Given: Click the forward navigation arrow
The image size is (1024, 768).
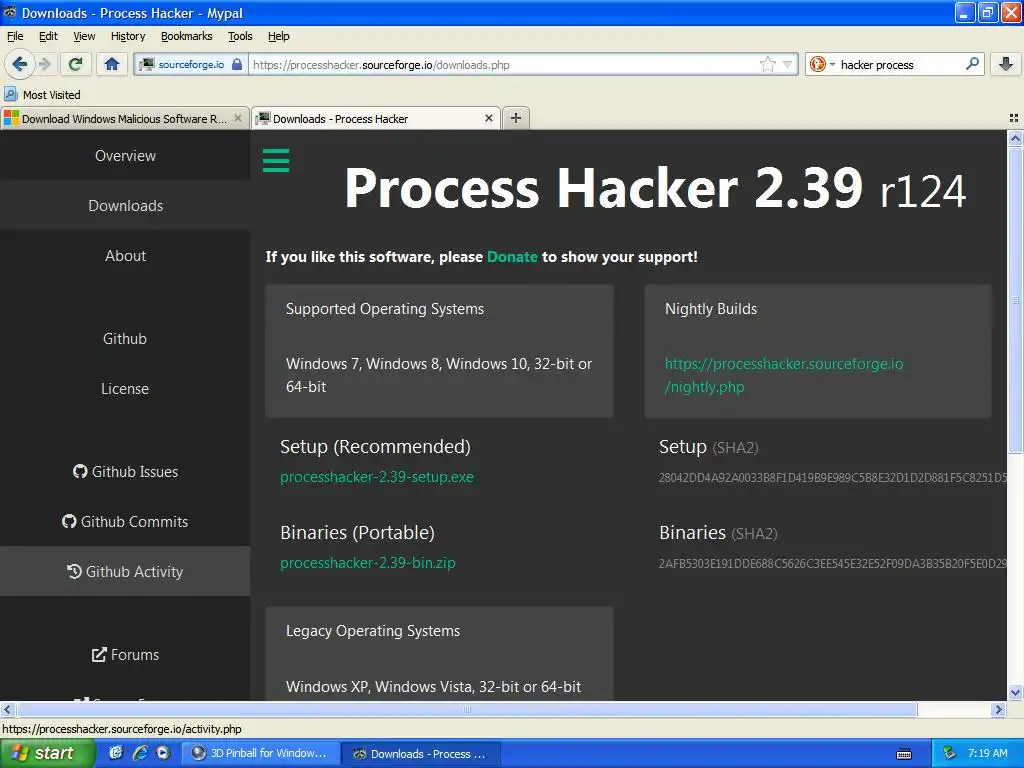Looking at the screenshot, I should point(44,64).
